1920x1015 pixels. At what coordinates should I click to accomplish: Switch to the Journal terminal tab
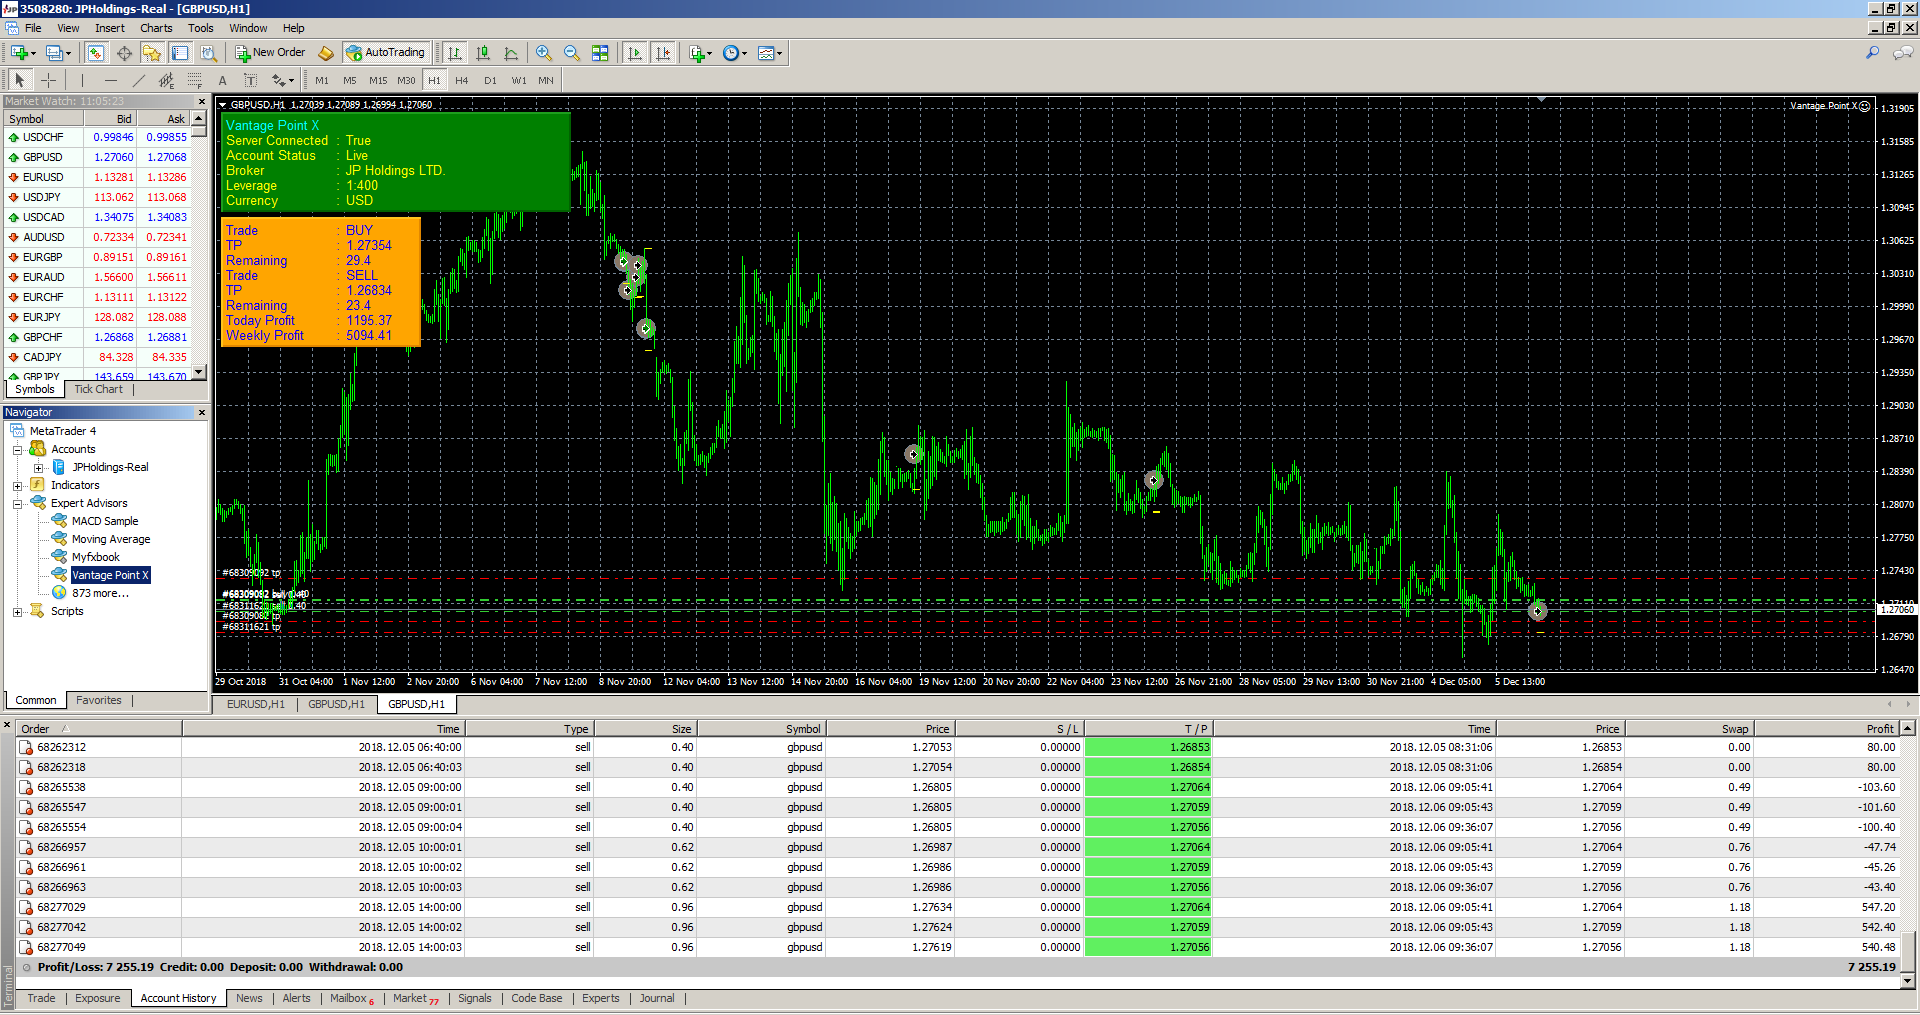point(656,998)
